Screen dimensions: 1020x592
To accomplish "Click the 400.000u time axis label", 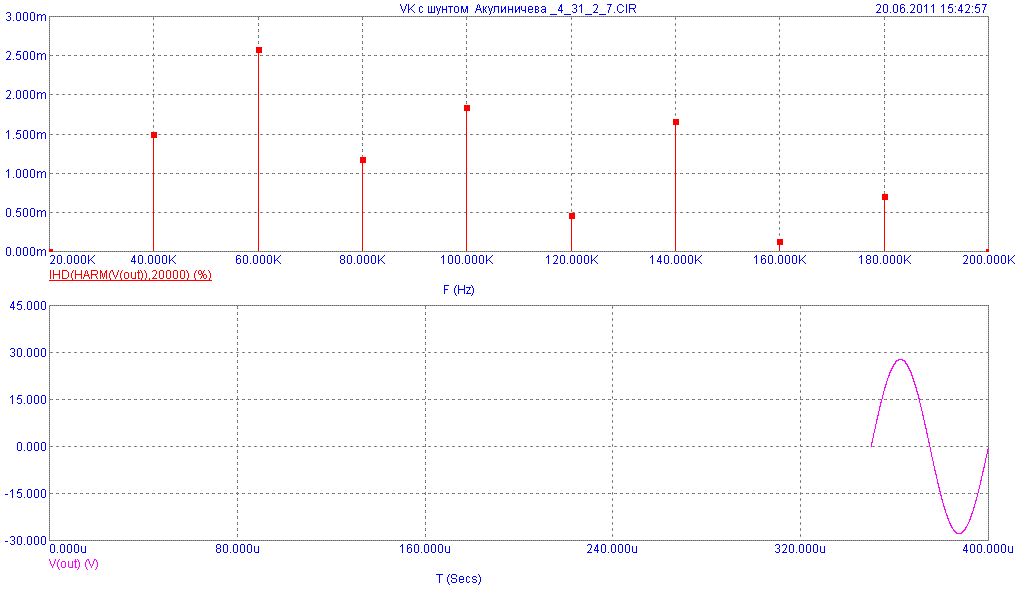I will 987,548.
